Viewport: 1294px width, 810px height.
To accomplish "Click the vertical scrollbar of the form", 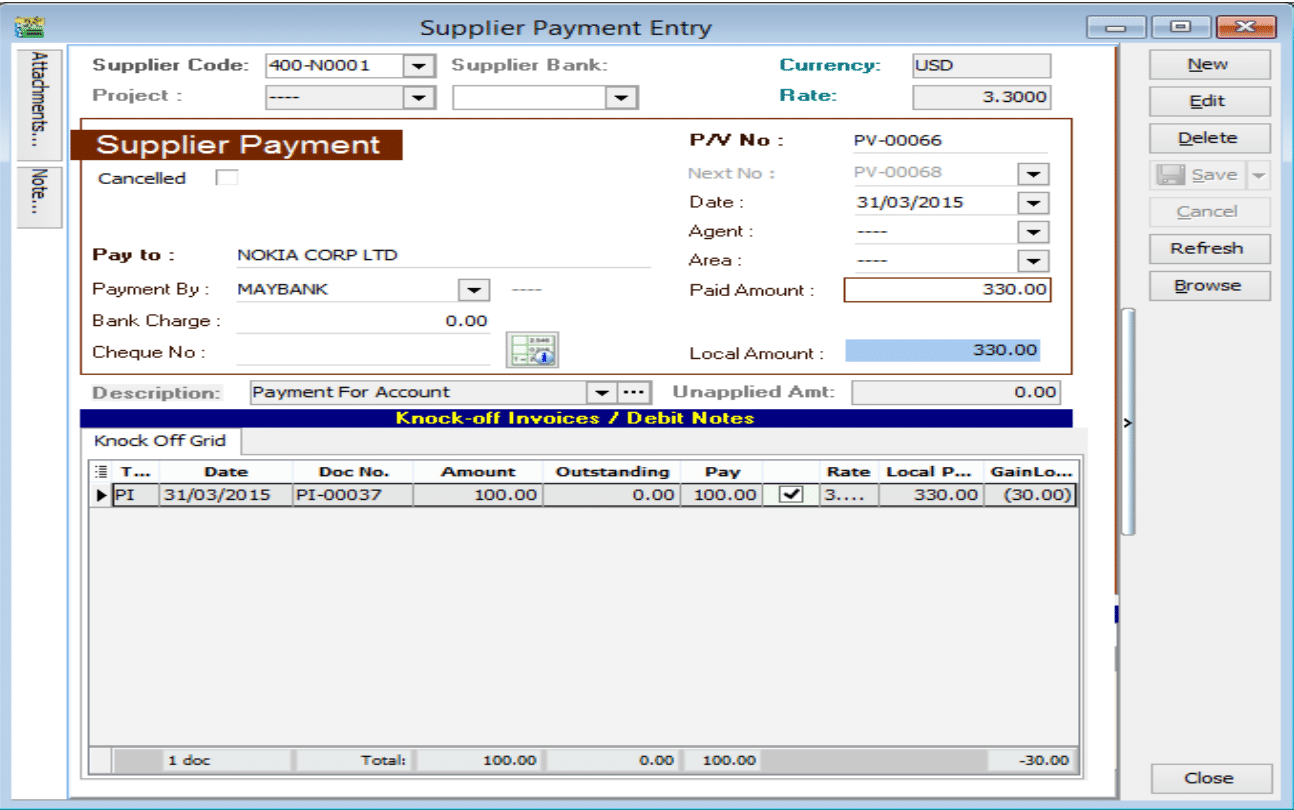I will pos(1128,420).
